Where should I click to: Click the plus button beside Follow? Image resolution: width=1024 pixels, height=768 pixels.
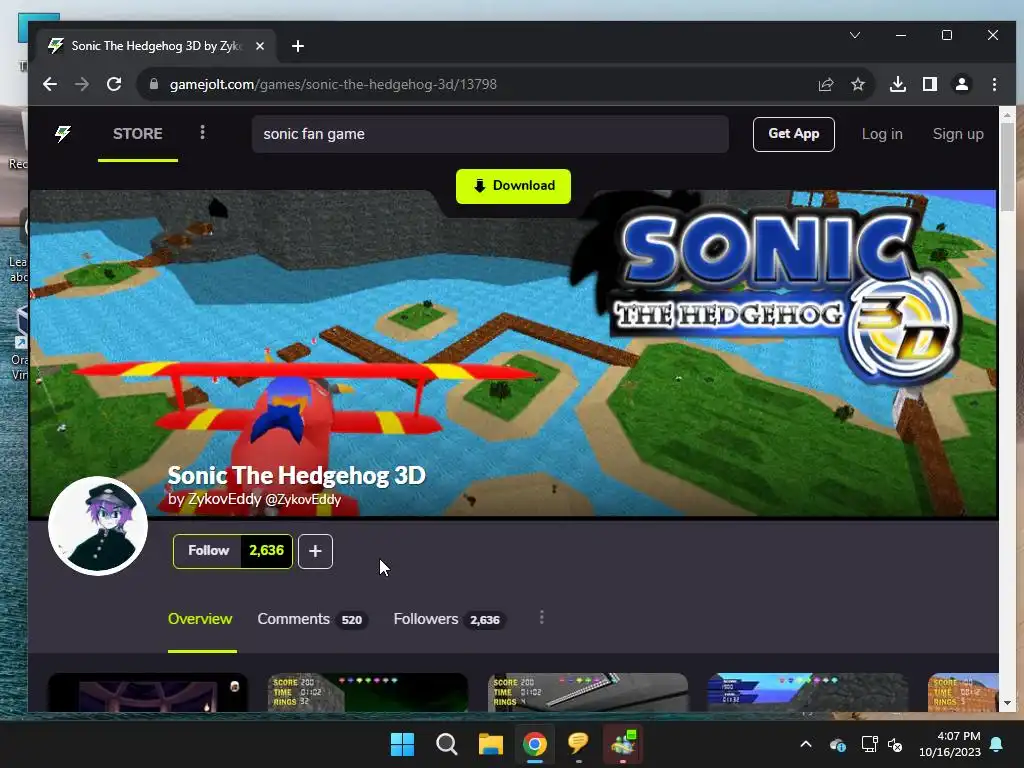point(315,551)
